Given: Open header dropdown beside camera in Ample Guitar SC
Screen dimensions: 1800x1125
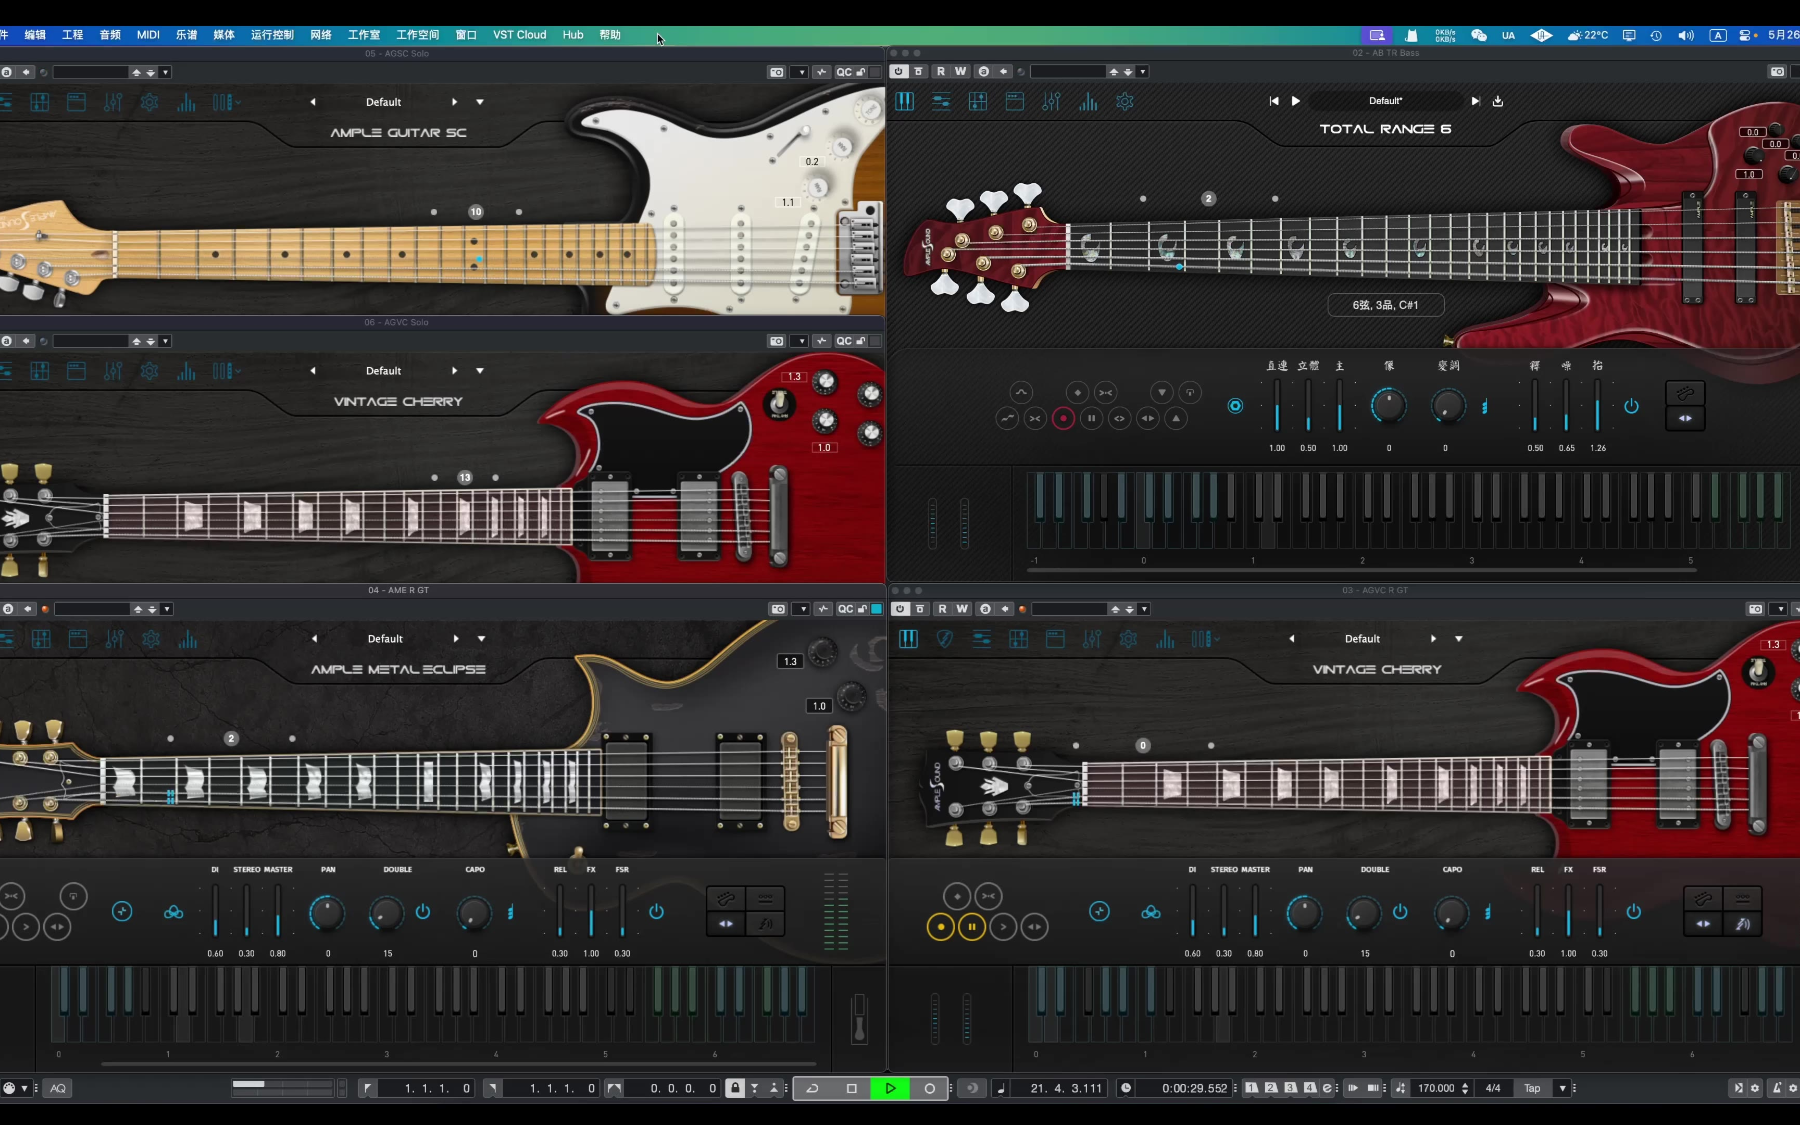Looking at the screenshot, I should click(x=800, y=72).
